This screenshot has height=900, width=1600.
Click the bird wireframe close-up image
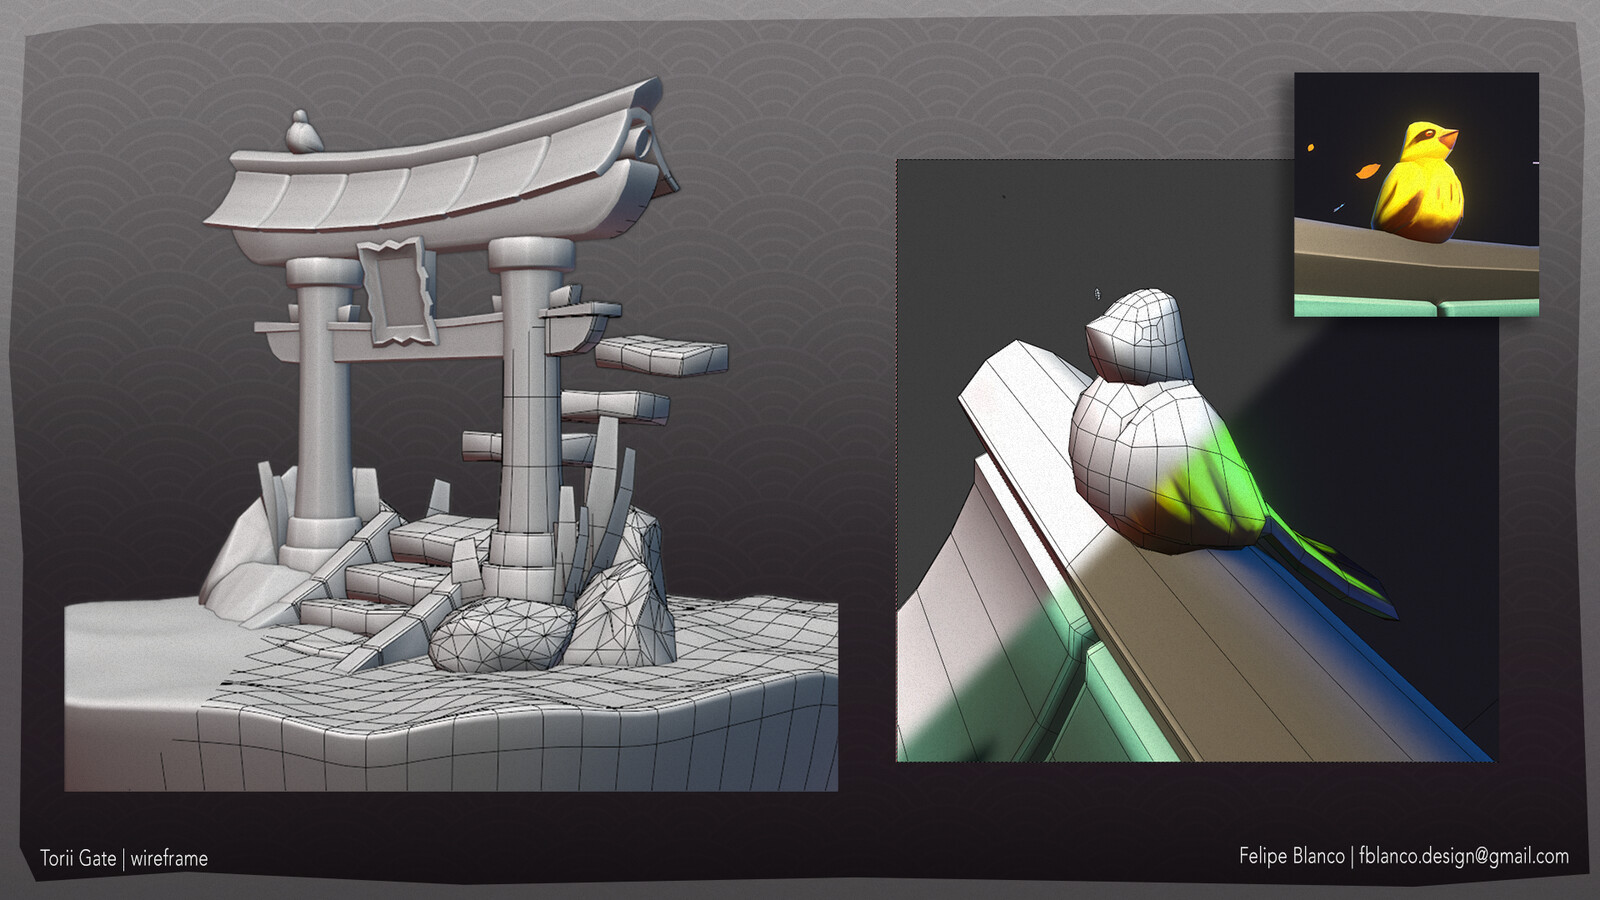point(1196,460)
